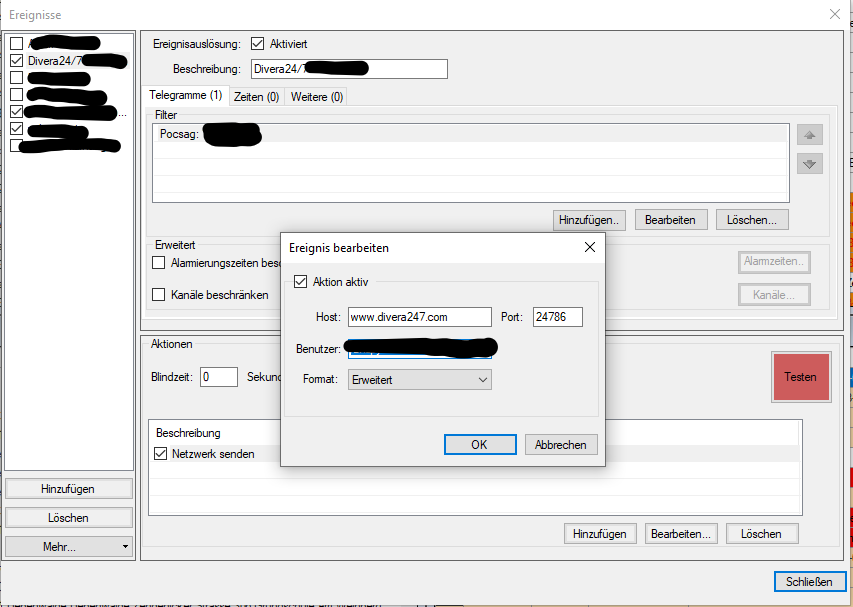Click Hinzufügen in the Aktionen section
853x607 pixels.
599,534
